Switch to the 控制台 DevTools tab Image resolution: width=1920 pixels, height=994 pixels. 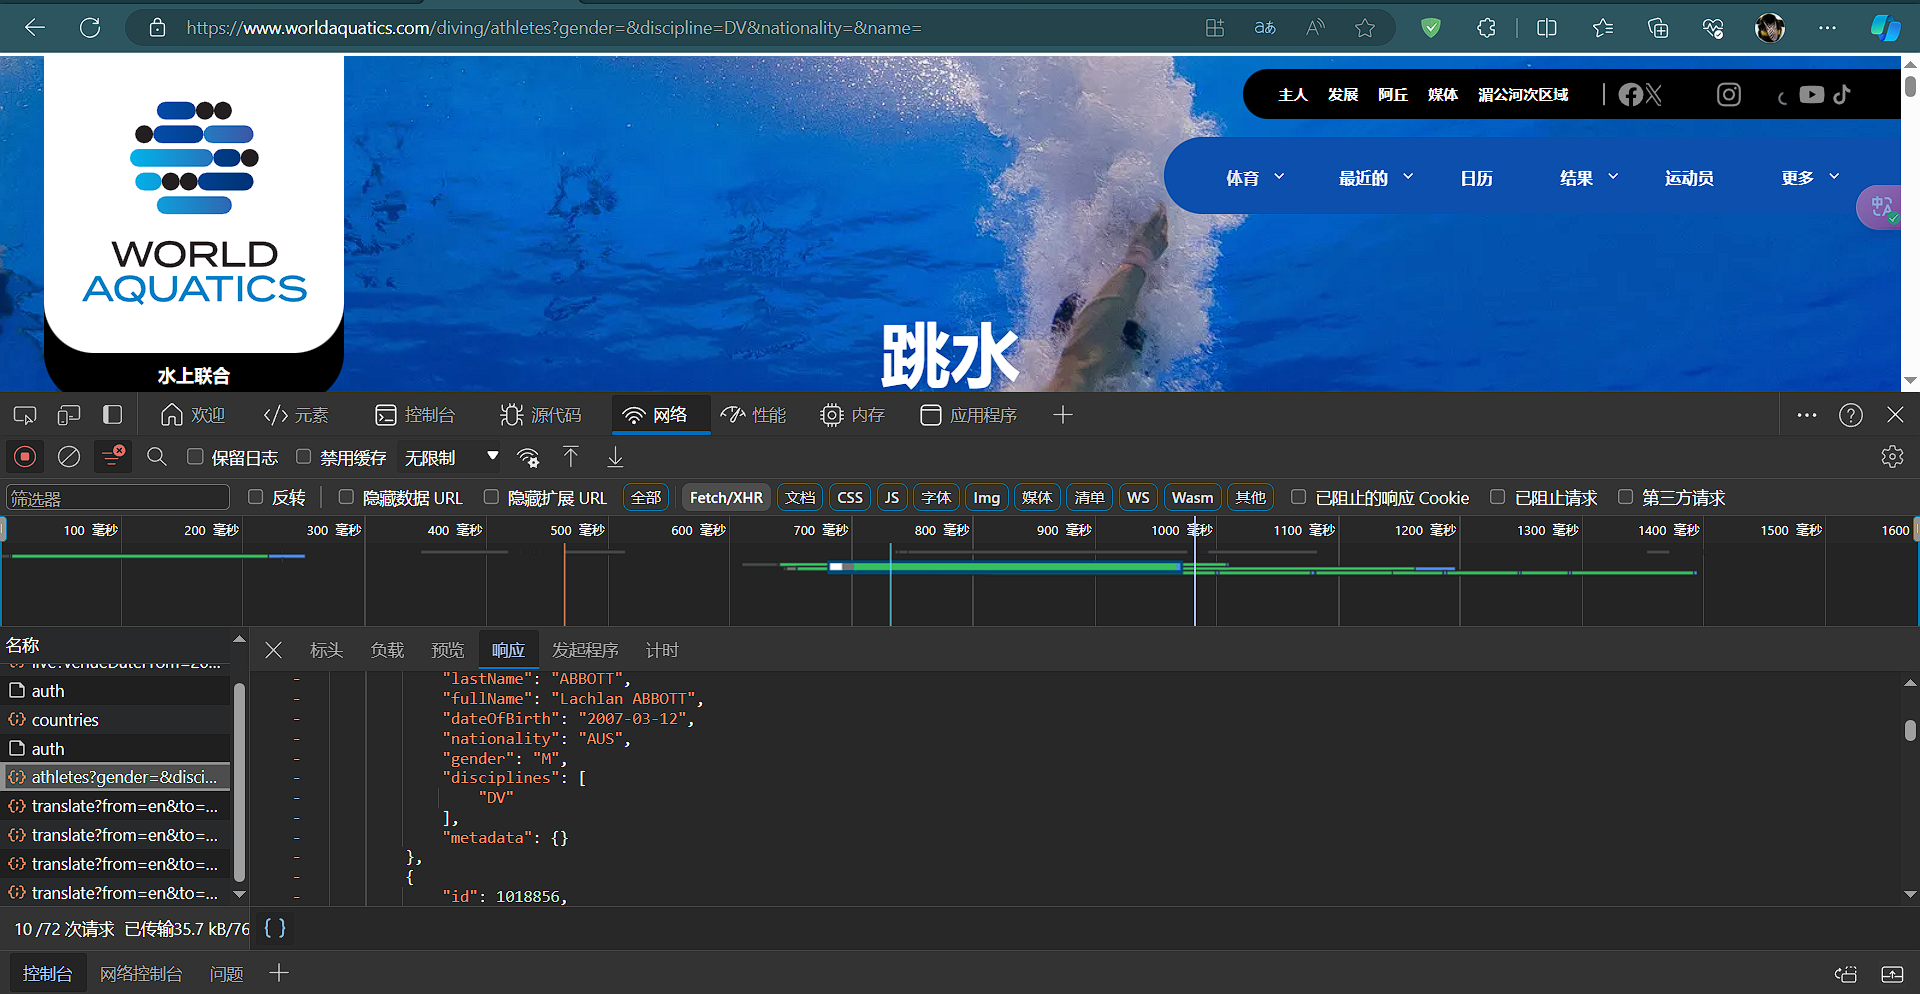(415, 415)
